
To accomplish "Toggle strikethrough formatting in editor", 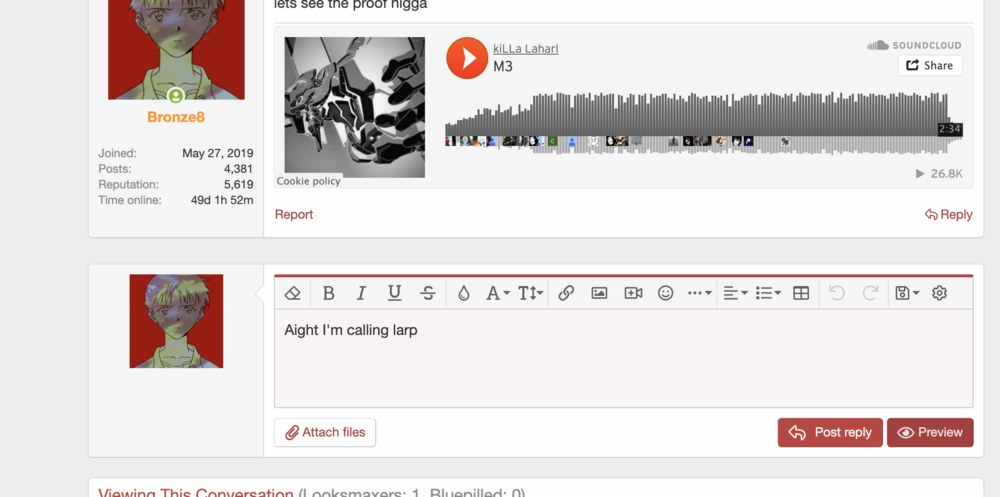I will [428, 293].
